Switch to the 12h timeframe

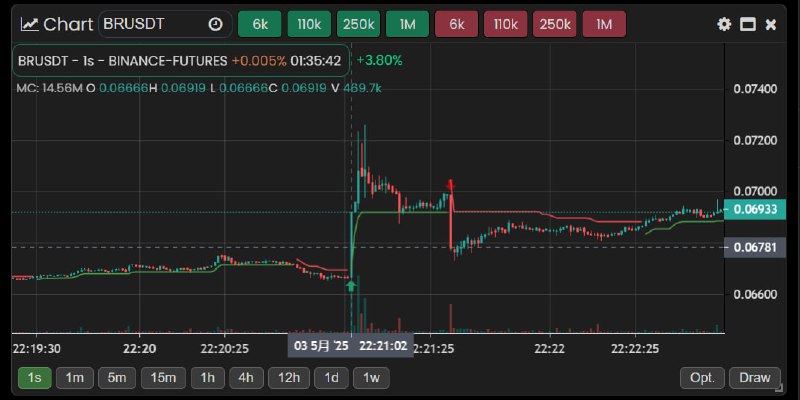tap(289, 378)
